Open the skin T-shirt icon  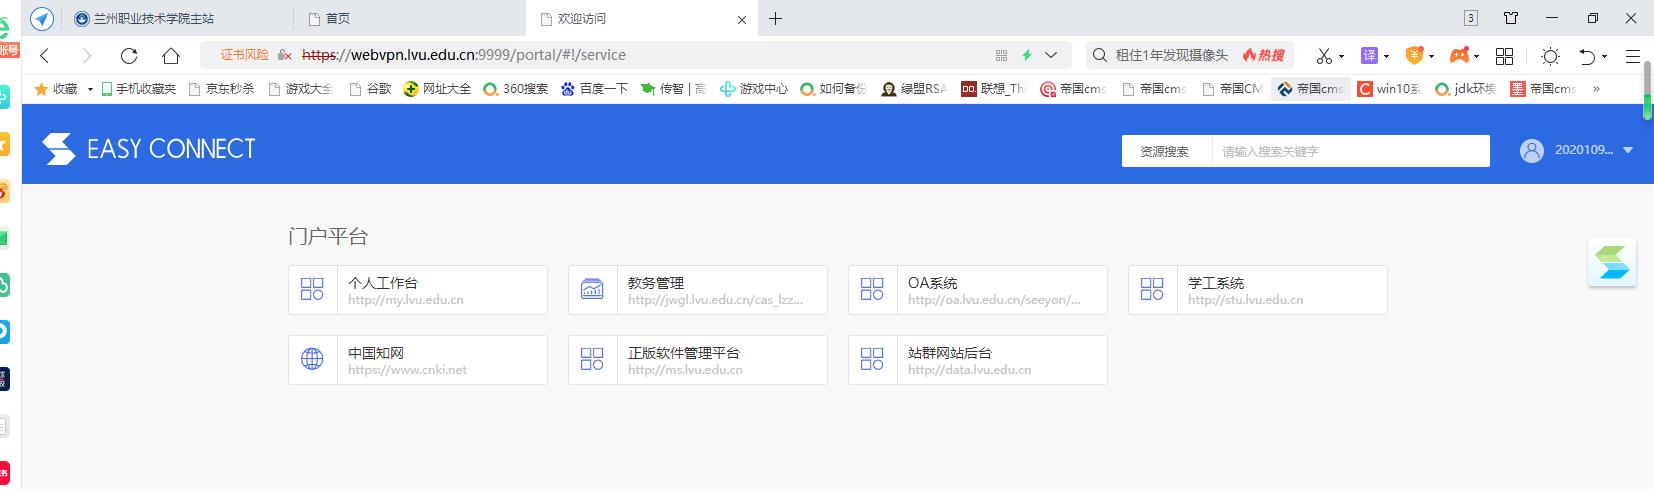1511,18
